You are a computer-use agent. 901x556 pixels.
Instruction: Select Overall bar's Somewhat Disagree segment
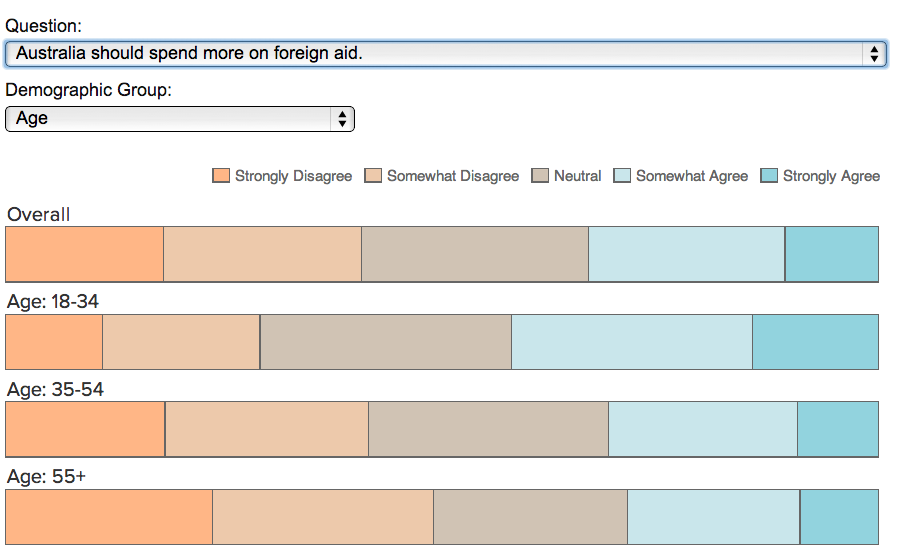pyautogui.click(x=263, y=254)
